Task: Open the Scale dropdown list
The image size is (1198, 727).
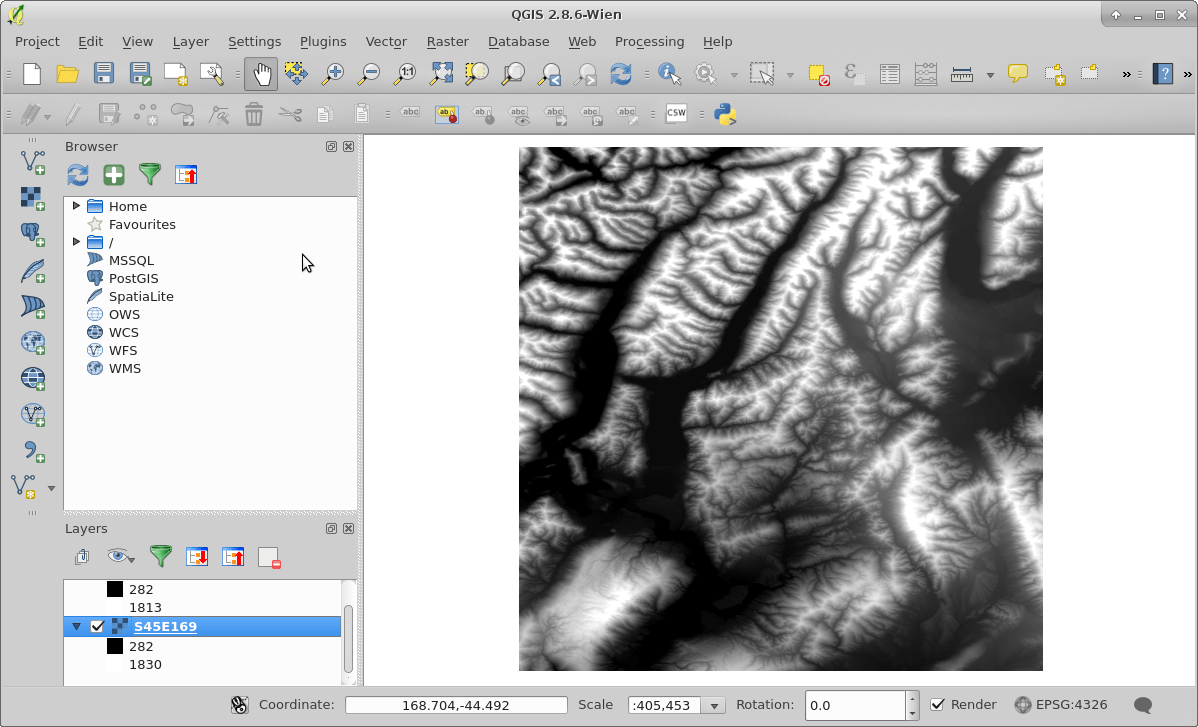Action: click(x=714, y=706)
